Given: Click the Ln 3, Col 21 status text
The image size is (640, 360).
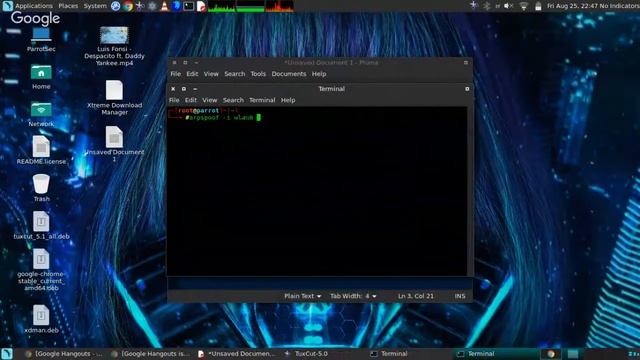Looking at the screenshot, I should [416, 296].
